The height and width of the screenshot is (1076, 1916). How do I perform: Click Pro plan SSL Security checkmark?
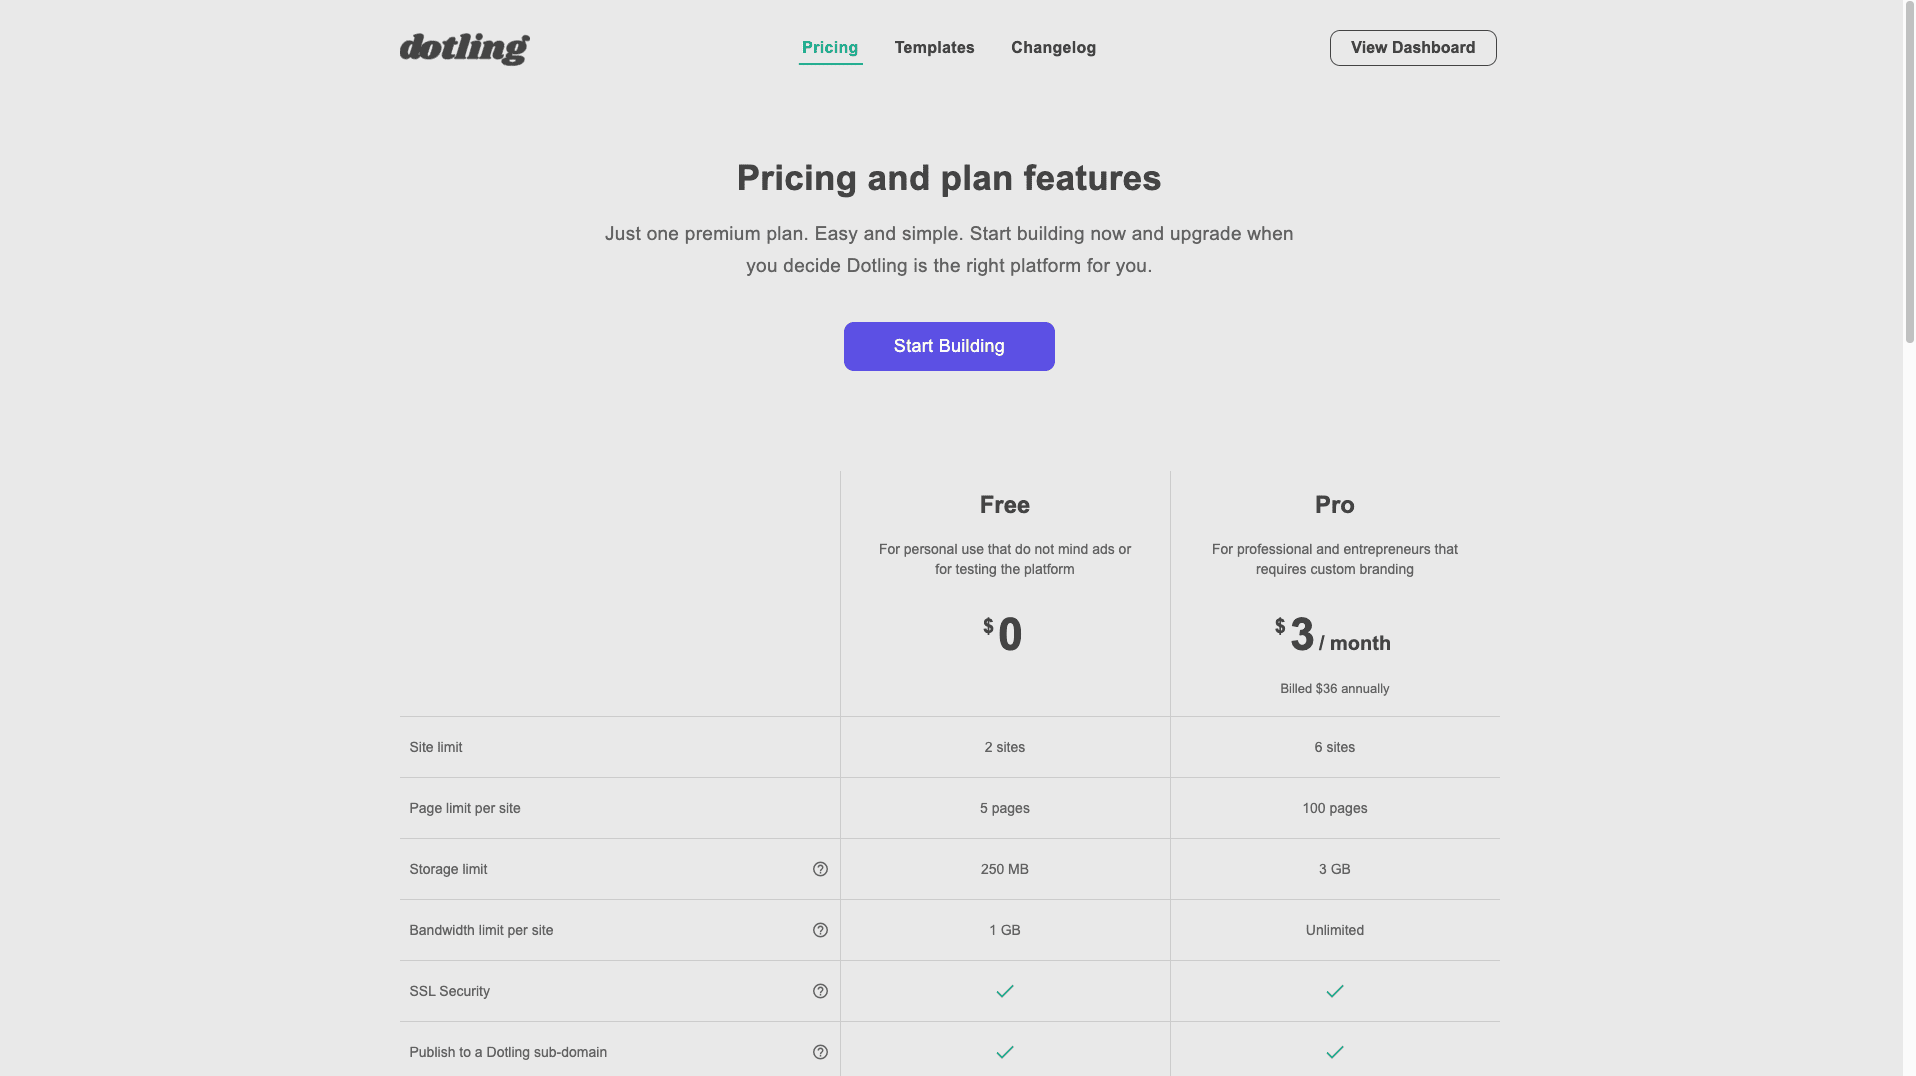tap(1334, 991)
